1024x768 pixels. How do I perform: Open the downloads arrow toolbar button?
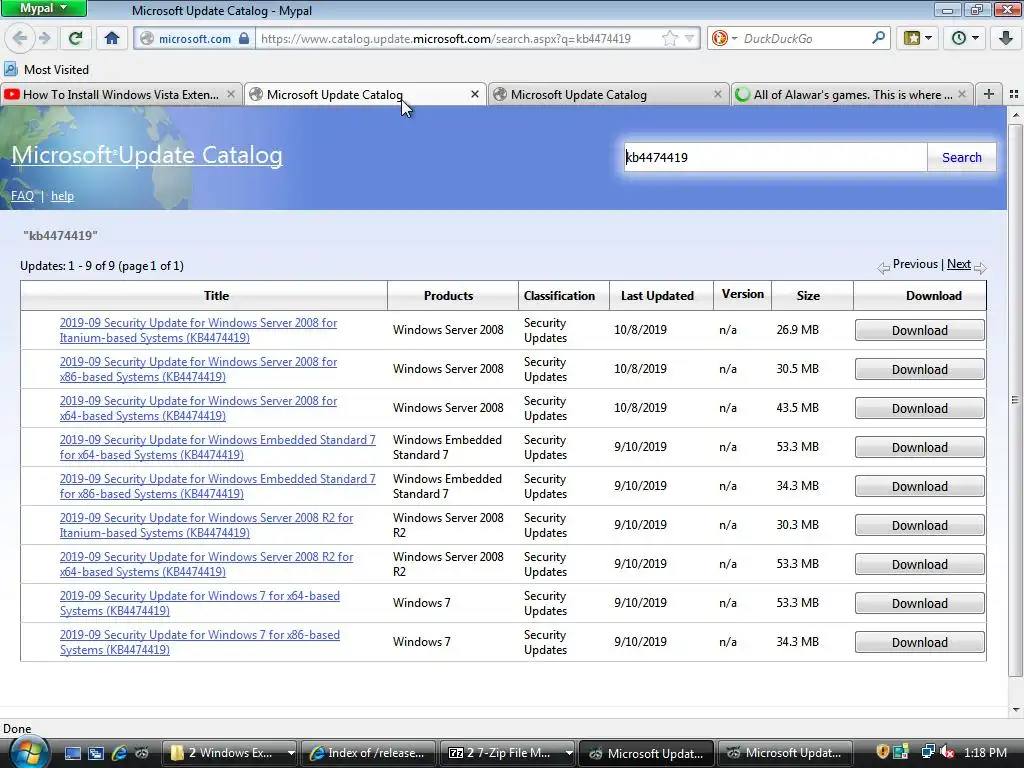pyautogui.click(x=1006, y=38)
